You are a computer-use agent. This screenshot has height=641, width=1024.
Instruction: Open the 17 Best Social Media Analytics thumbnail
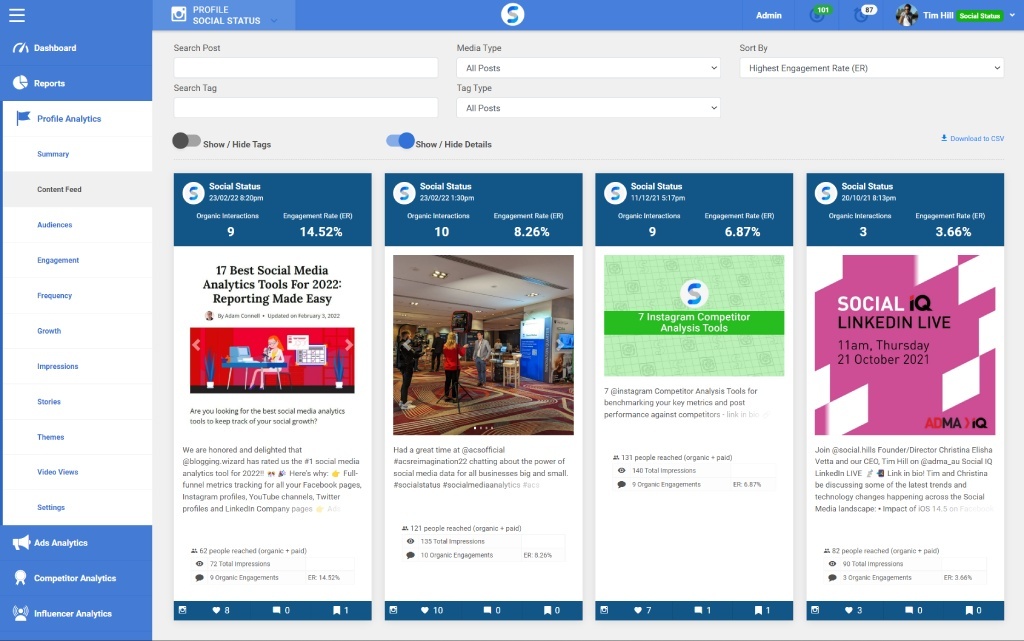coord(272,345)
